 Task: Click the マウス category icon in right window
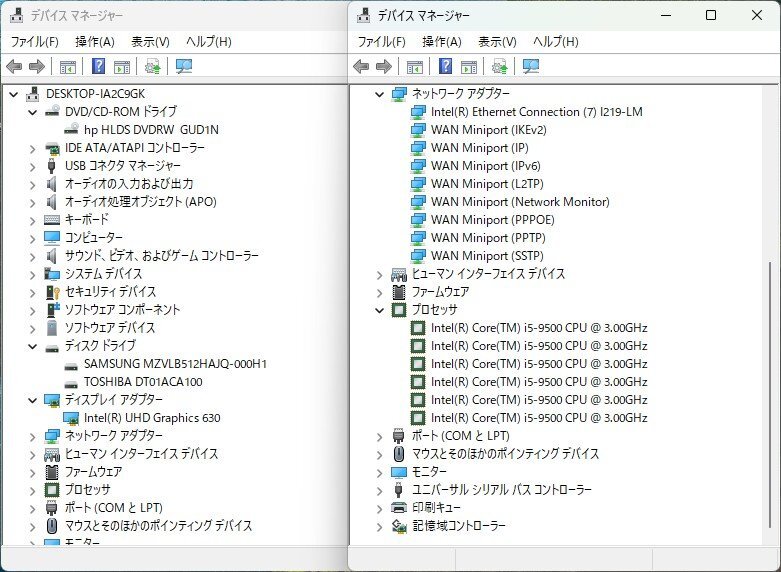[399, 454]
